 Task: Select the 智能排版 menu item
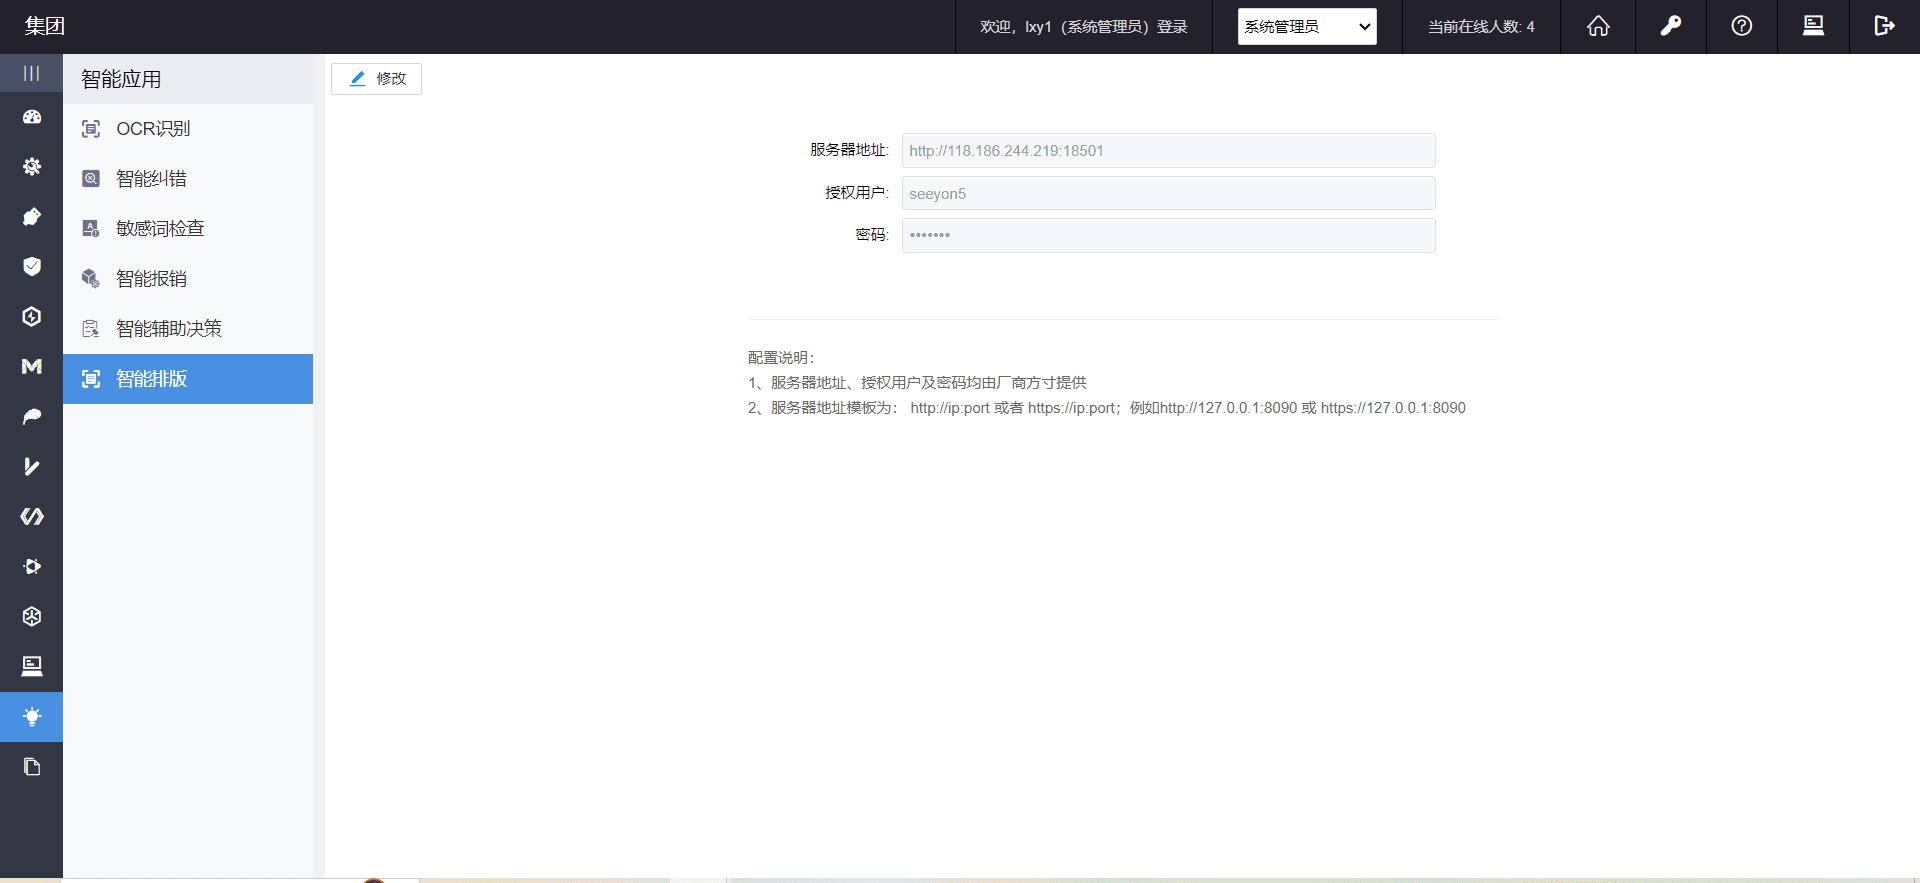(188, 379)
